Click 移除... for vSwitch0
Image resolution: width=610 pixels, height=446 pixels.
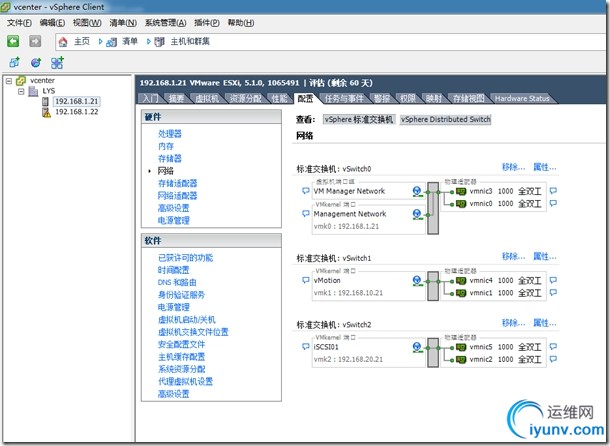click(x=514, y=167)
